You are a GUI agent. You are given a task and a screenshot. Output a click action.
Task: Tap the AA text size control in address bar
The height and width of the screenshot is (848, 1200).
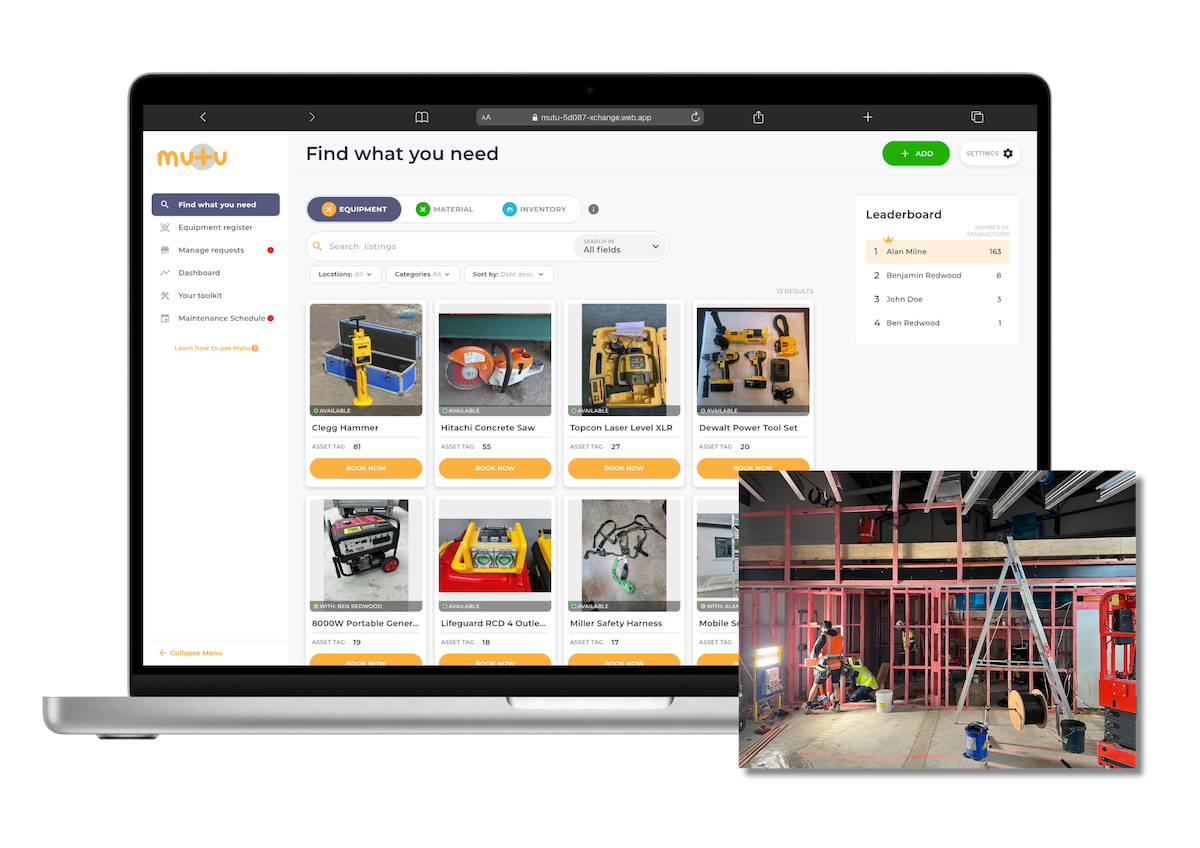click(486, 117)
